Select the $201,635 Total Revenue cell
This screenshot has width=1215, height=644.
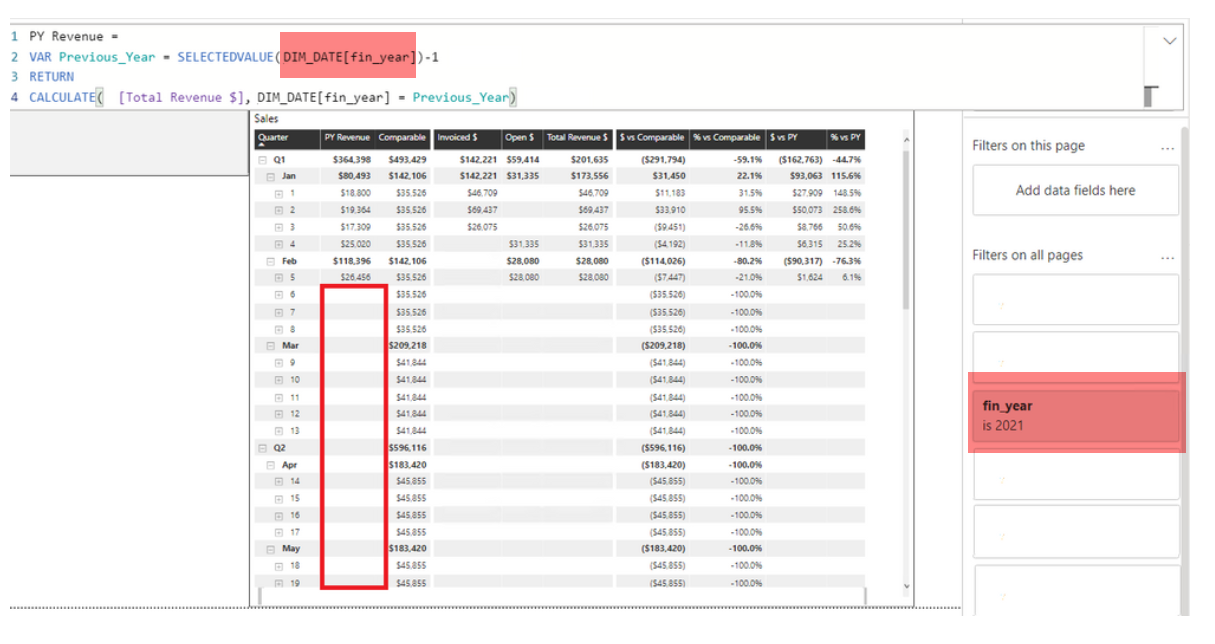588,160
